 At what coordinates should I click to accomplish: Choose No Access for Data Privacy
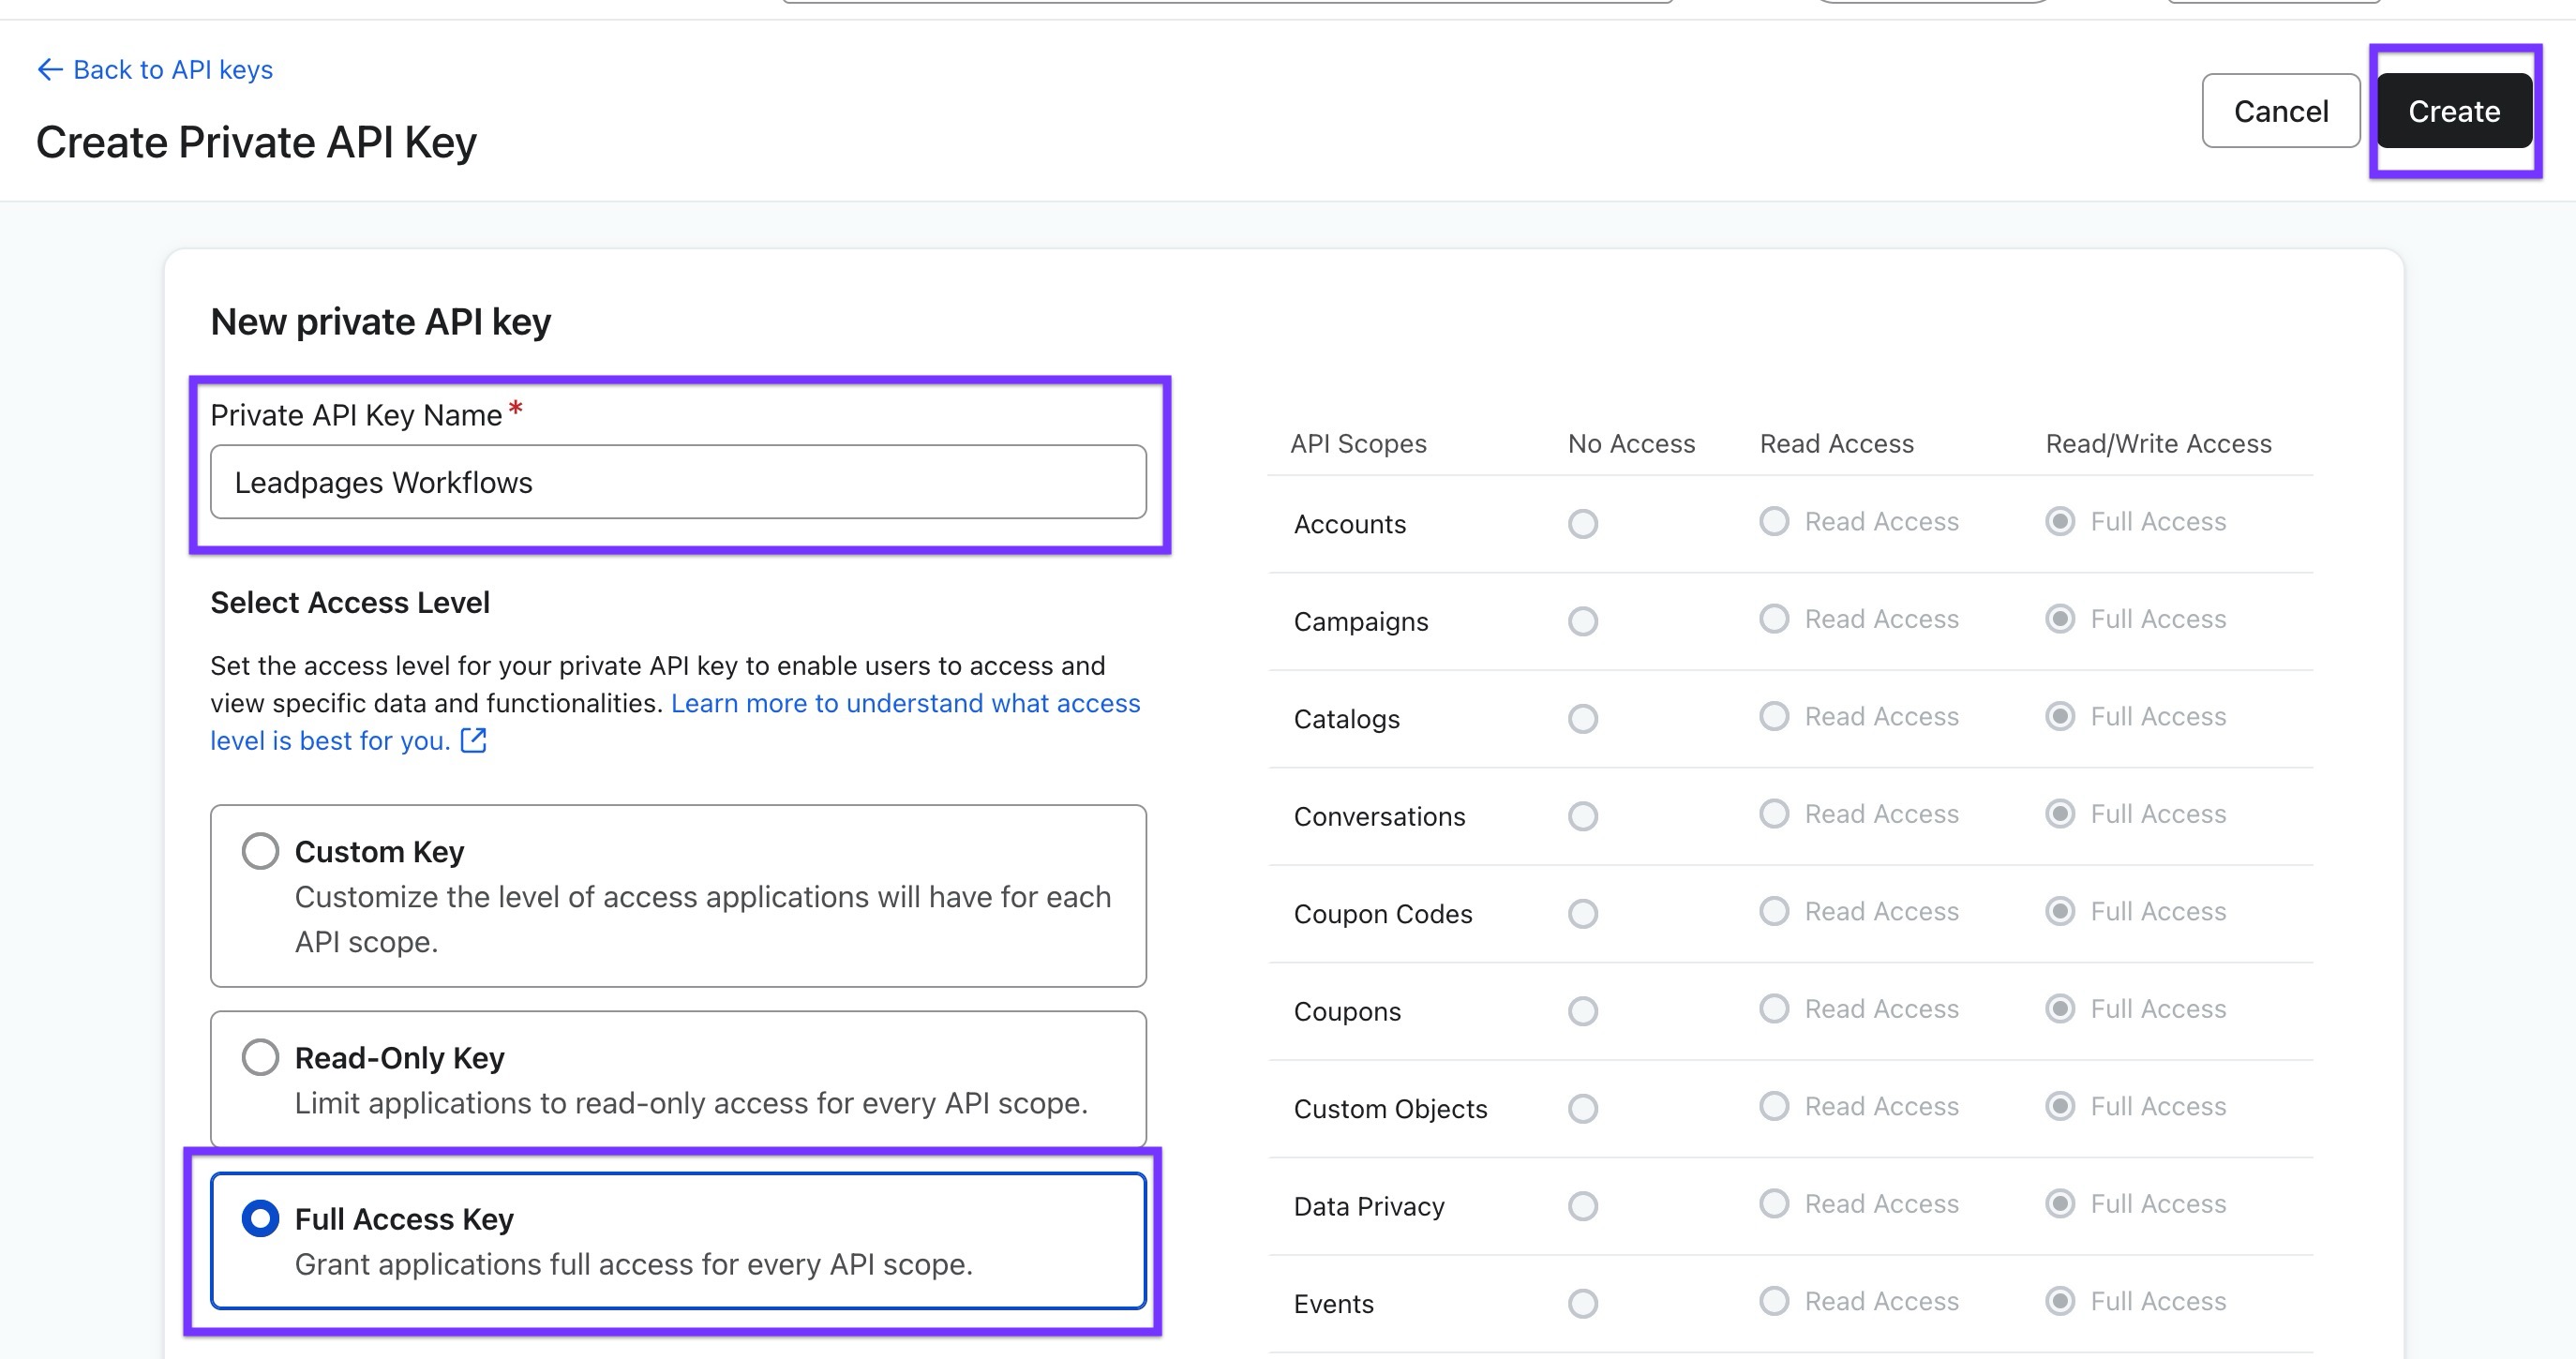click(x=1582, y=1206)
